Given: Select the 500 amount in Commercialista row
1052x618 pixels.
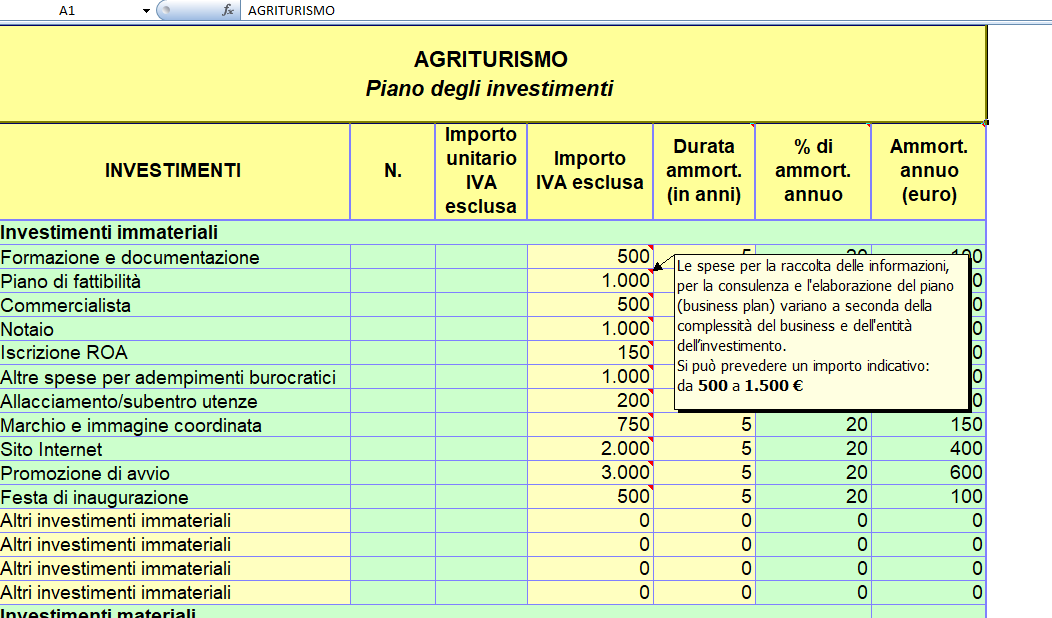Looking at the screenshot, I should [590, 305].
